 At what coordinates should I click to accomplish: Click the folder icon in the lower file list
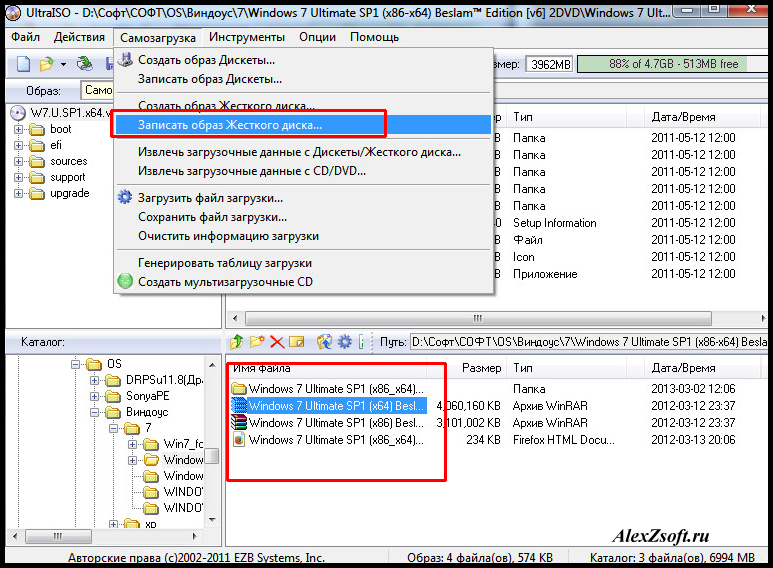point(239,389)
